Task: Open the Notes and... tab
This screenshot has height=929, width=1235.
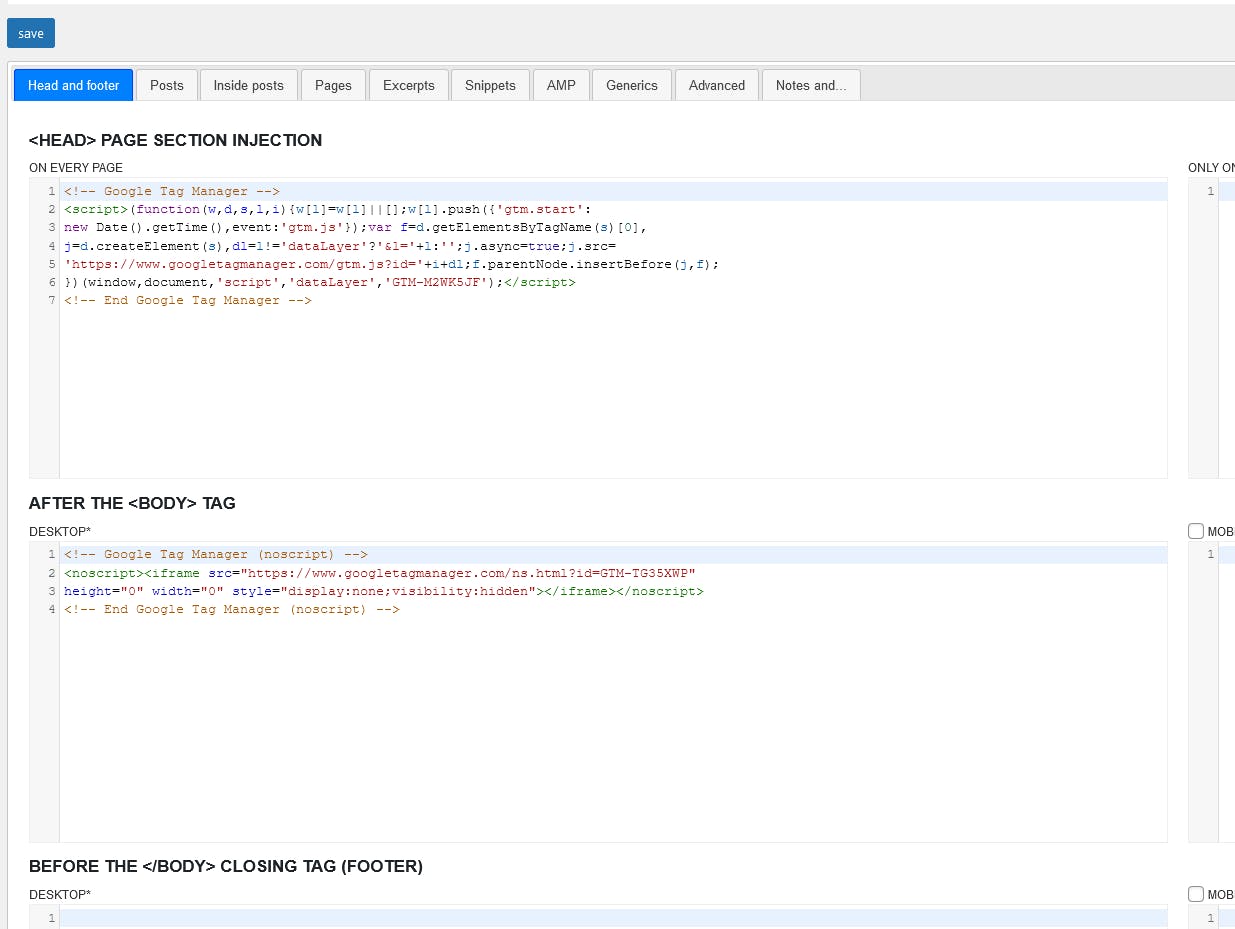Action: click(811, 85)
